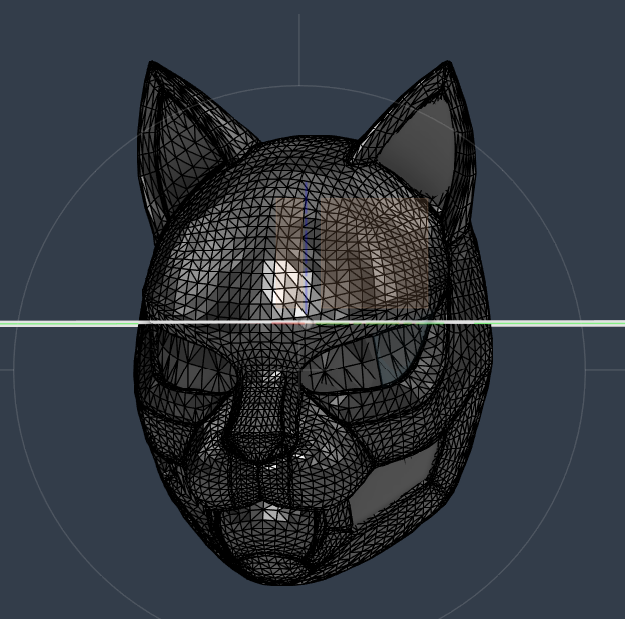Viewport: 625px width, 619px height.
Task: Click the origin point where the axes meet
Action: (305, 324)
